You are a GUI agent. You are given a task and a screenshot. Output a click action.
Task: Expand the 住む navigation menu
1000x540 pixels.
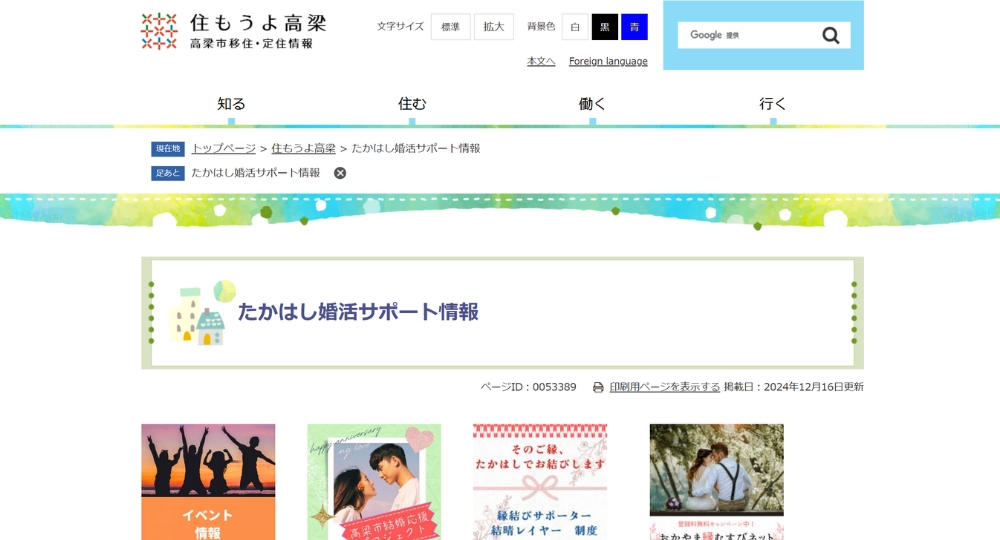(412, 104)
